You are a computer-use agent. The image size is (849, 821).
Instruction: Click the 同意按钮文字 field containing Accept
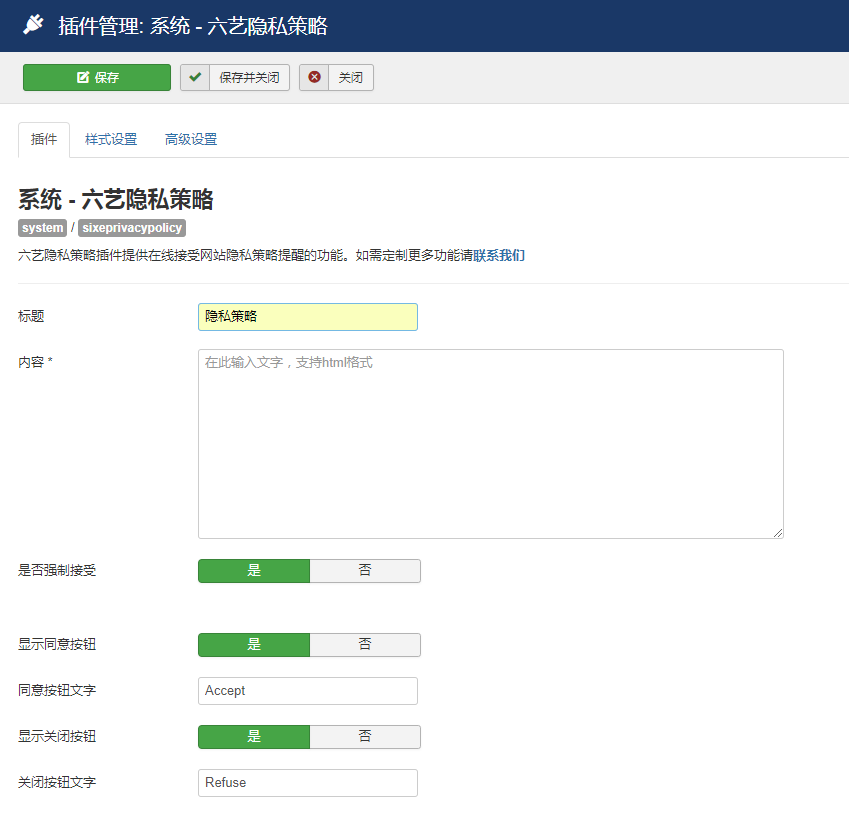pyautogui.click(x=308, y=690)
